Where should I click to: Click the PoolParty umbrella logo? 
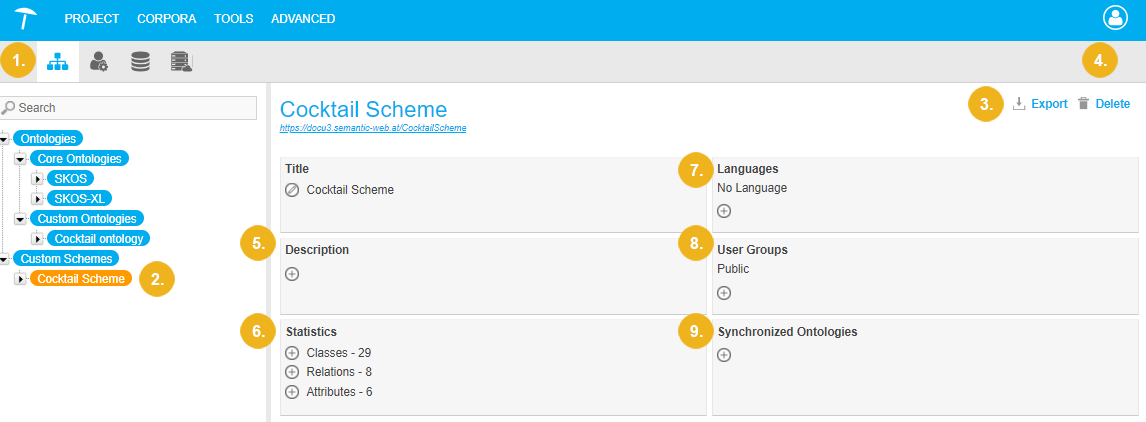click(27, 18)
